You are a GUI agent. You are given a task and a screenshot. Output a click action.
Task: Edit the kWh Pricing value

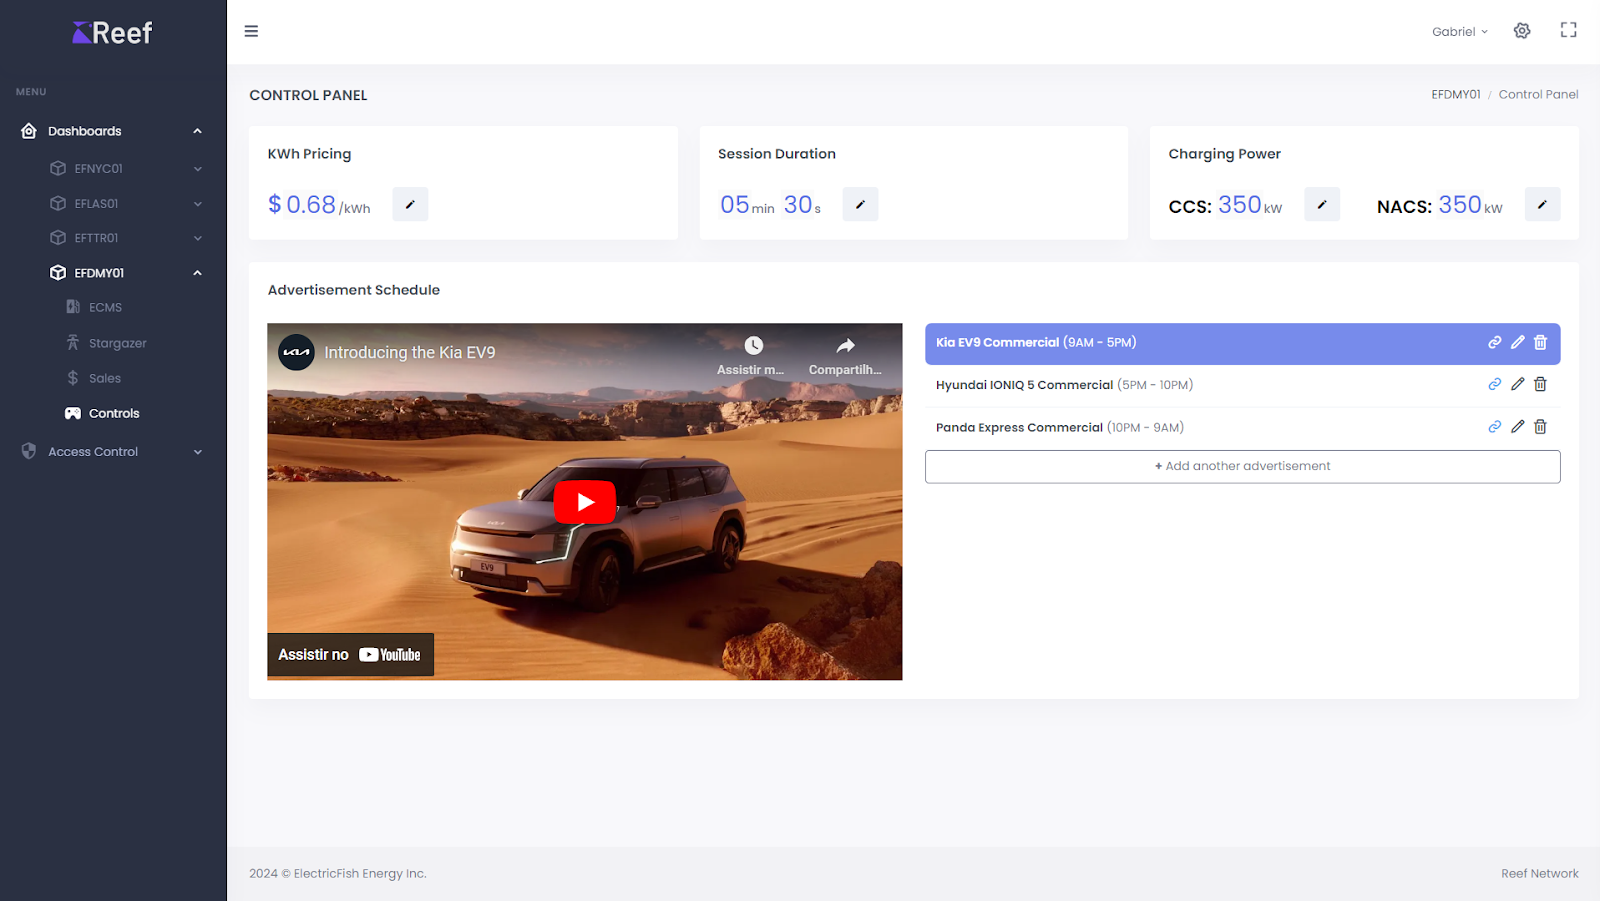click(410, 204)
